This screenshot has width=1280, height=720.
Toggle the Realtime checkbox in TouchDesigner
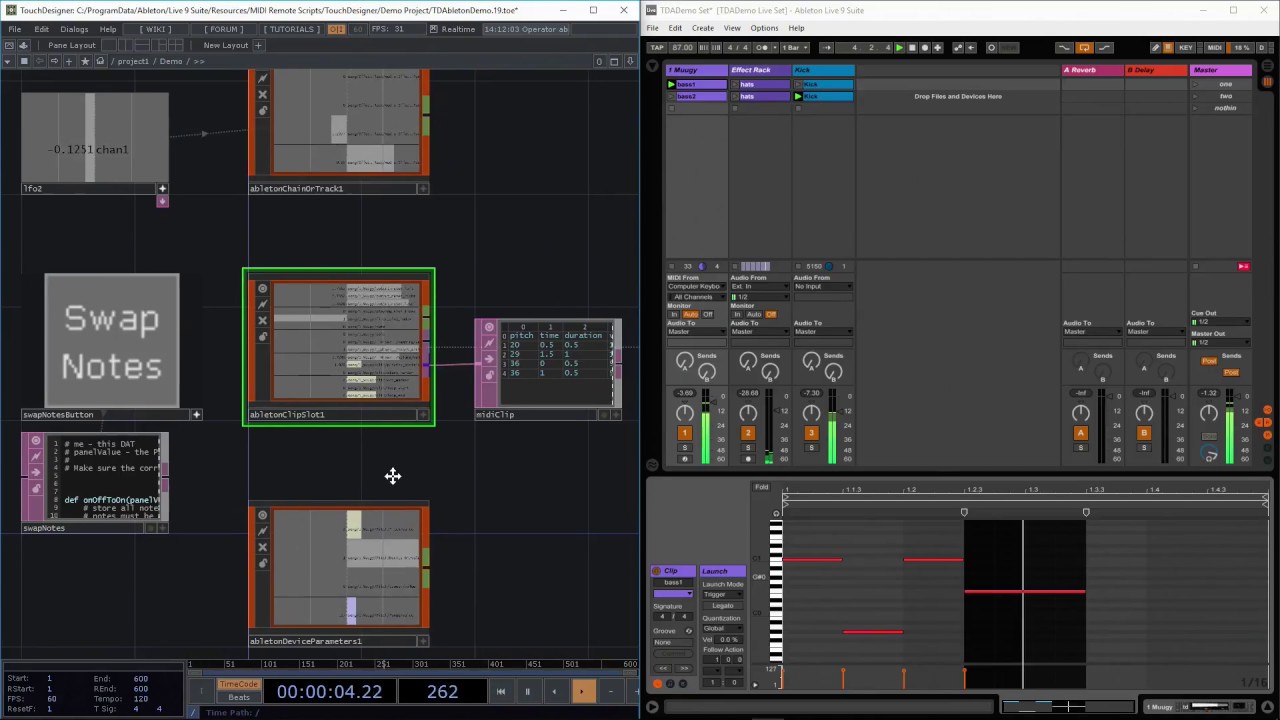[434, 29]
